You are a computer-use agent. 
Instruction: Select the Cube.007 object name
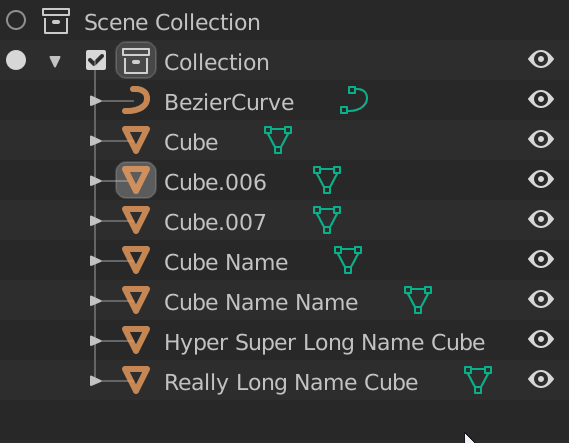(215, 222)
